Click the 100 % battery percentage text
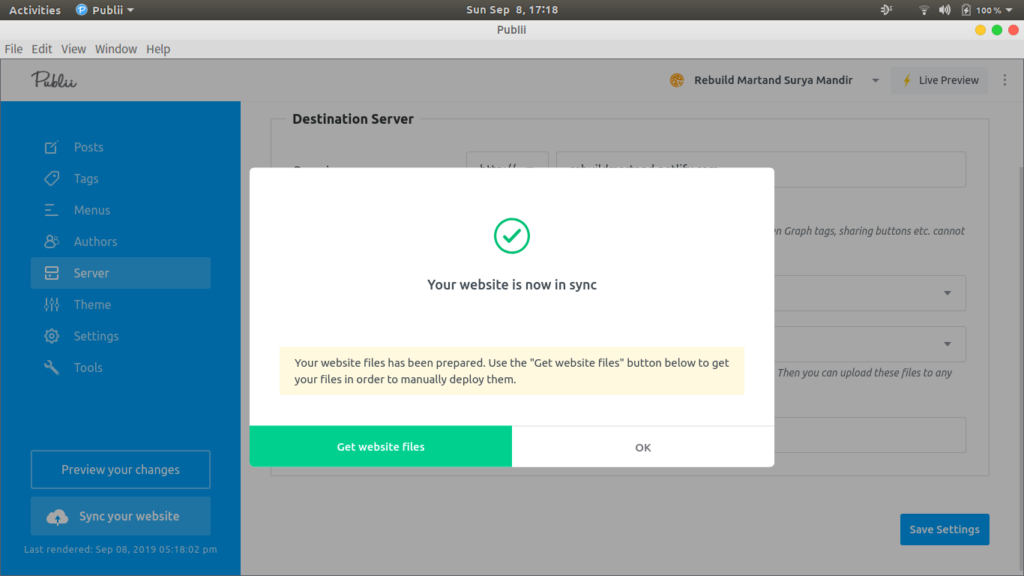This screenshot has height=576, width=1024. [x=989, y=10]
